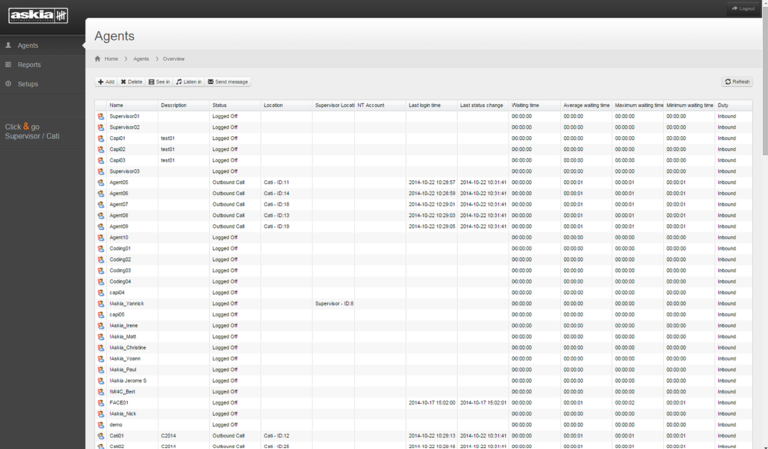
Task: Select the agent icon for FACE01 row
Action: tap(101, 403)
